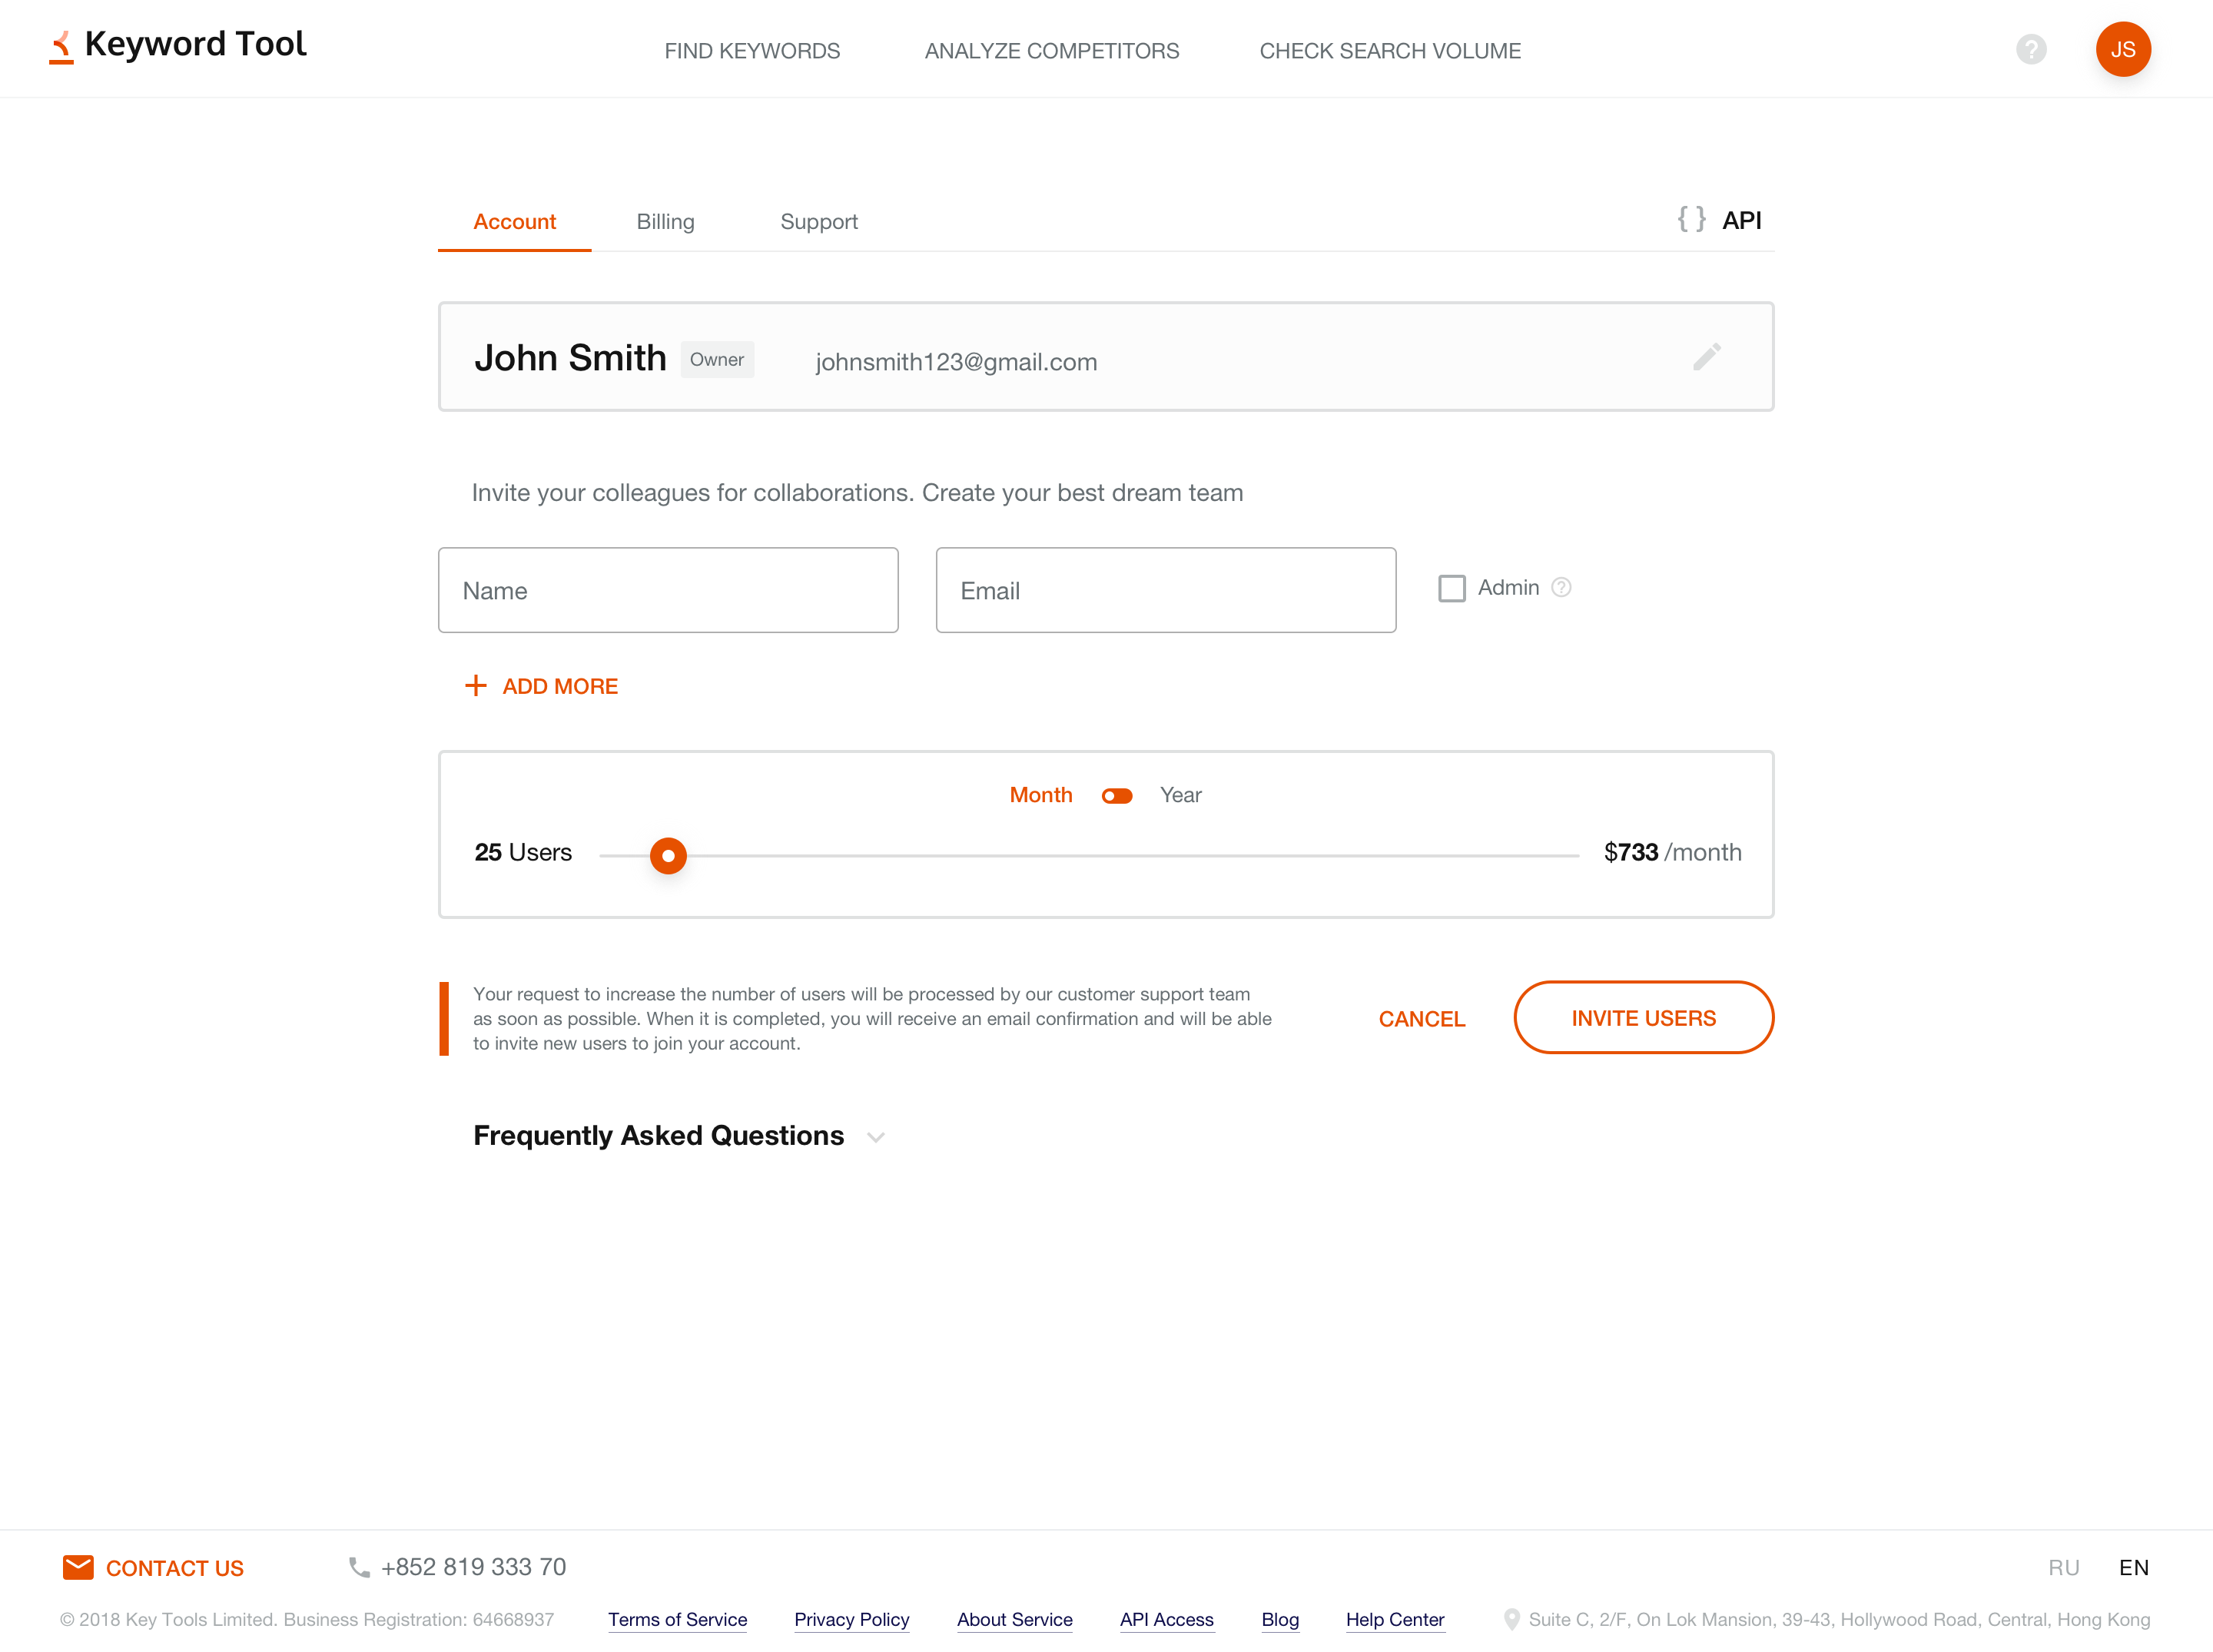Open the help question mark icon in header
Image resolution: width=2213 pixels, height=1652 pixels.
(2031, 49)
